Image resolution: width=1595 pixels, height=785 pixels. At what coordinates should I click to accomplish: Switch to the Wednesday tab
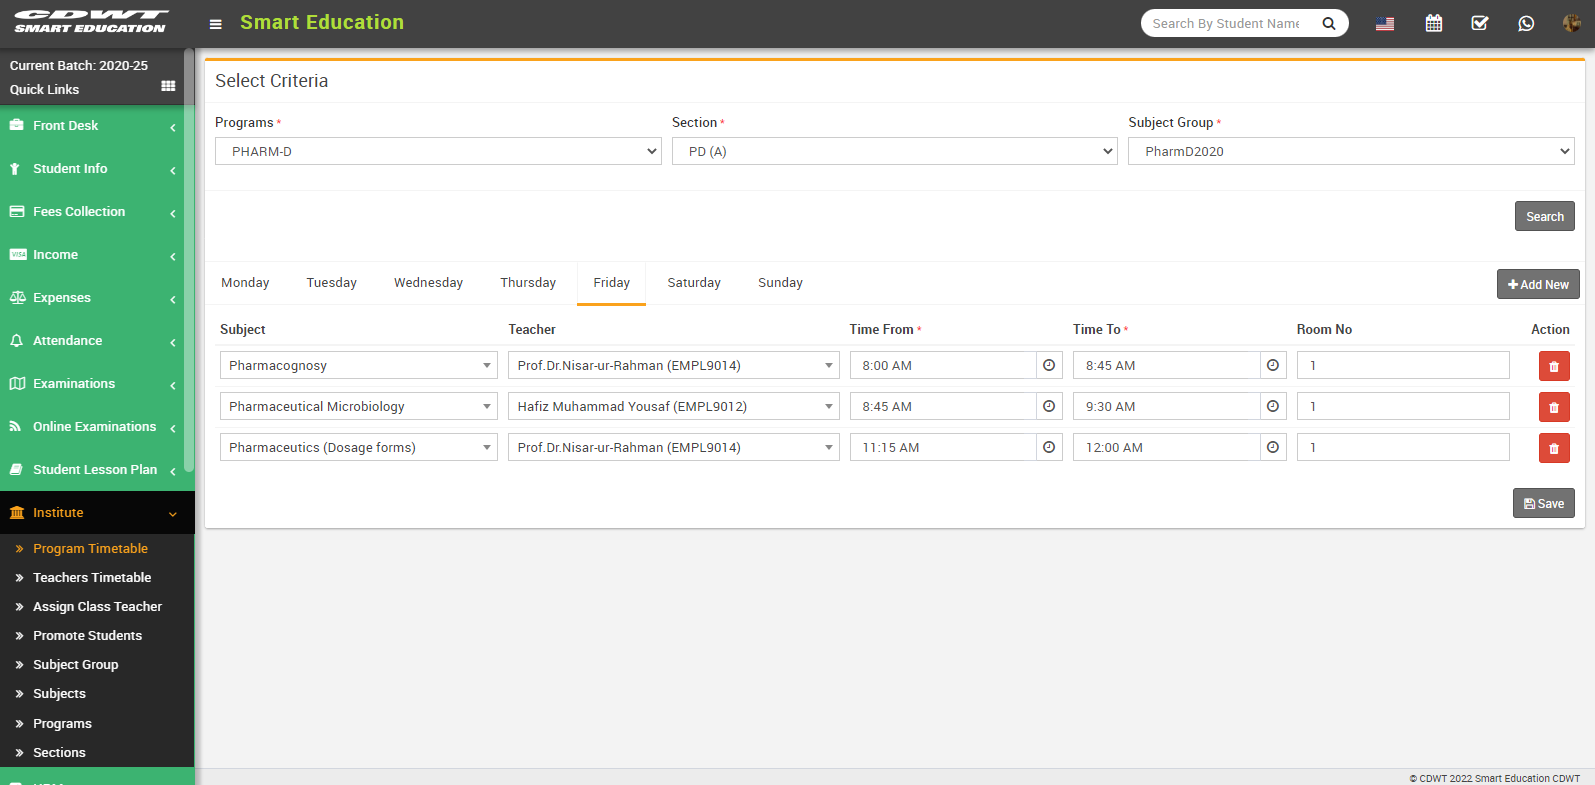(428, 283)
